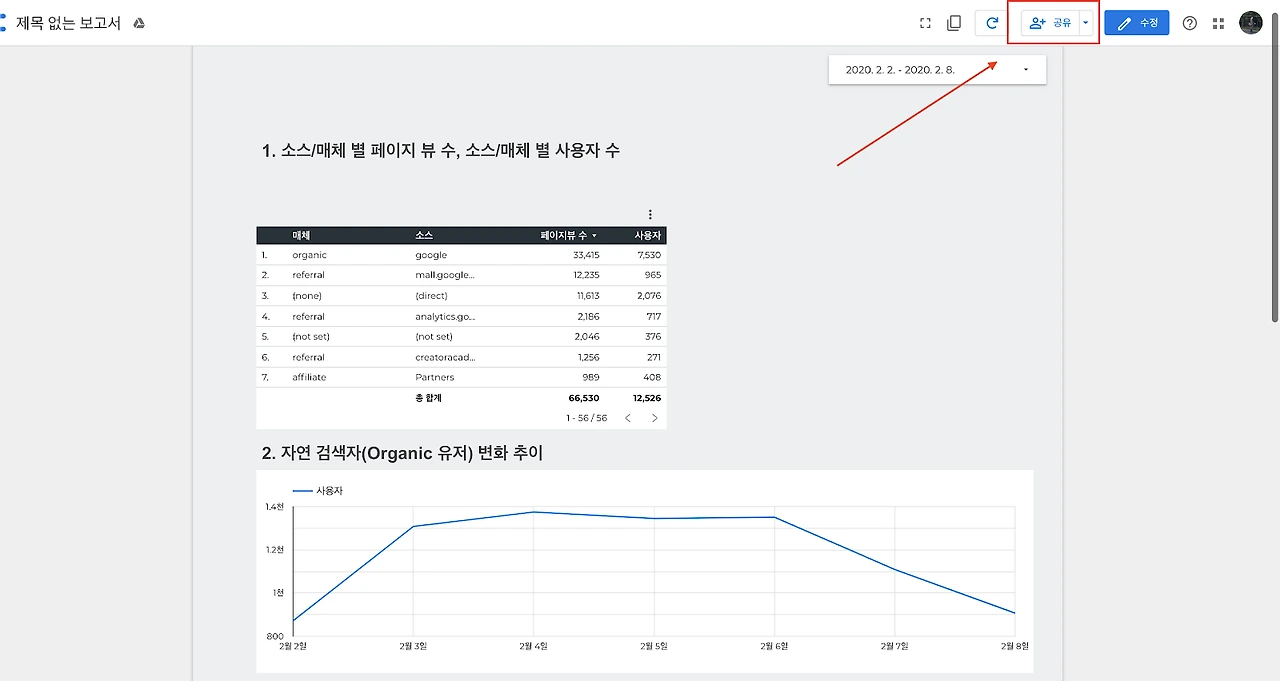
Task: Select the organic row cell
Action: pyautogui.click(x=310, y=255)
